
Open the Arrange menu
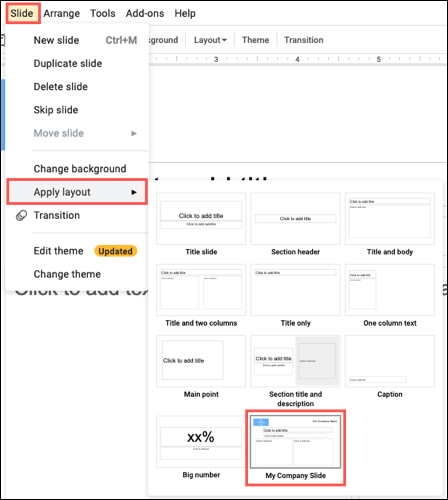[x=62, y=13]
